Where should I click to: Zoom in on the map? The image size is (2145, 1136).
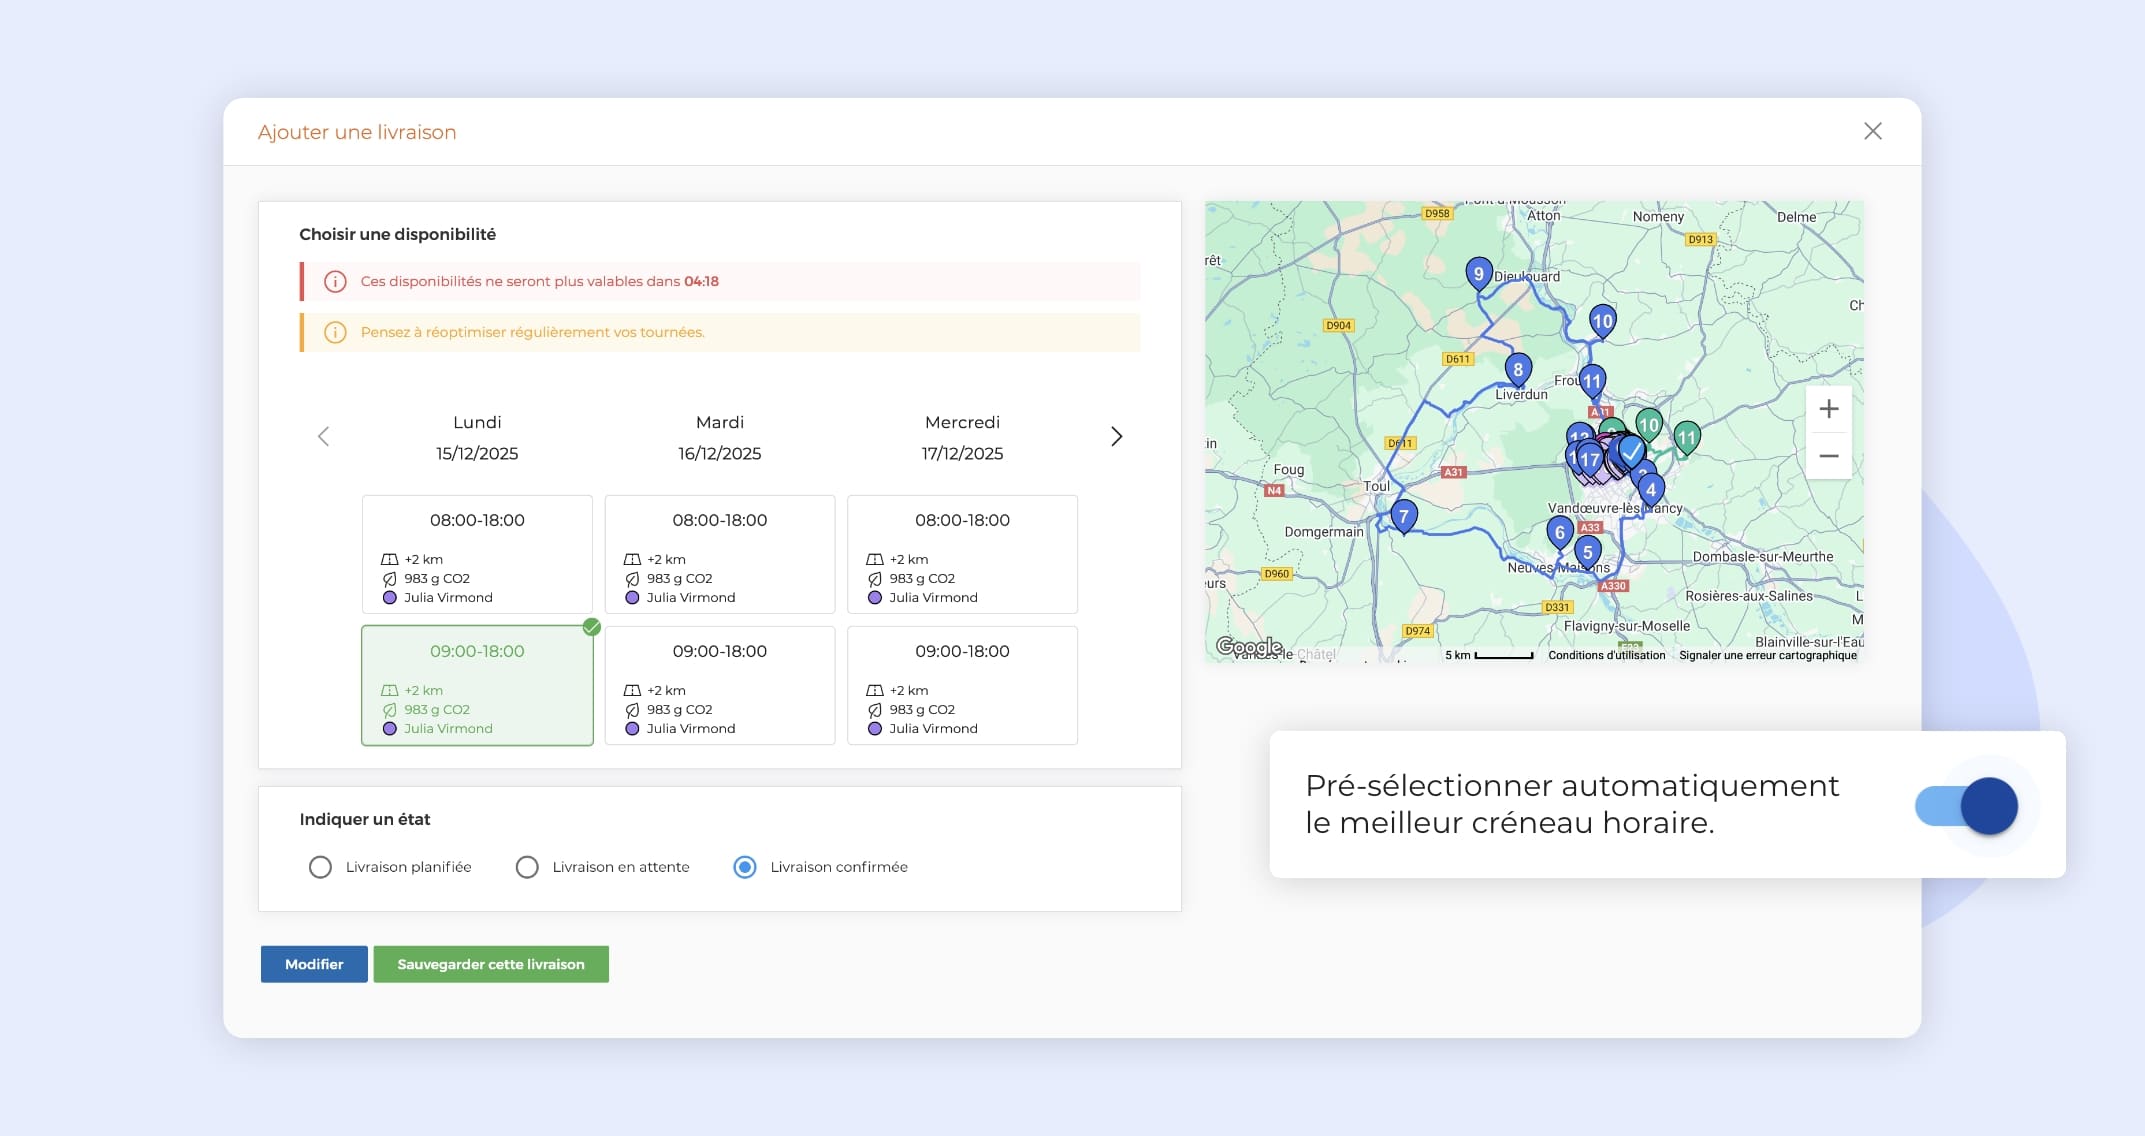click(x=1828, y=409)
